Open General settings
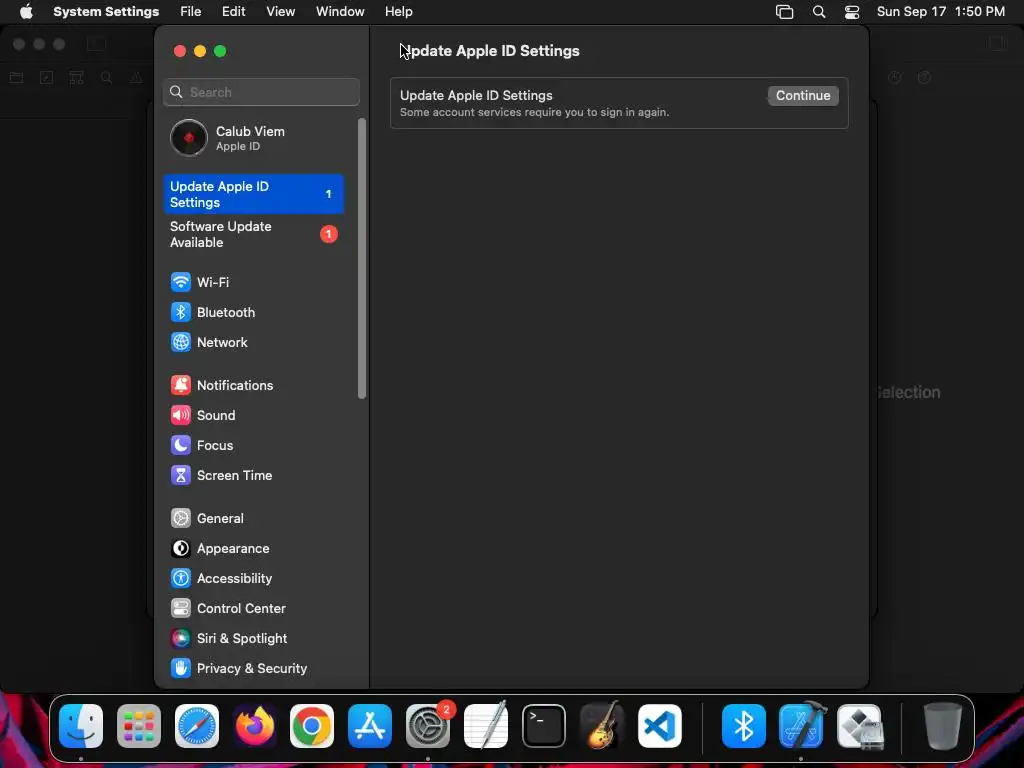The height and width of the screenshot is (768, 1024). (253, 519)
